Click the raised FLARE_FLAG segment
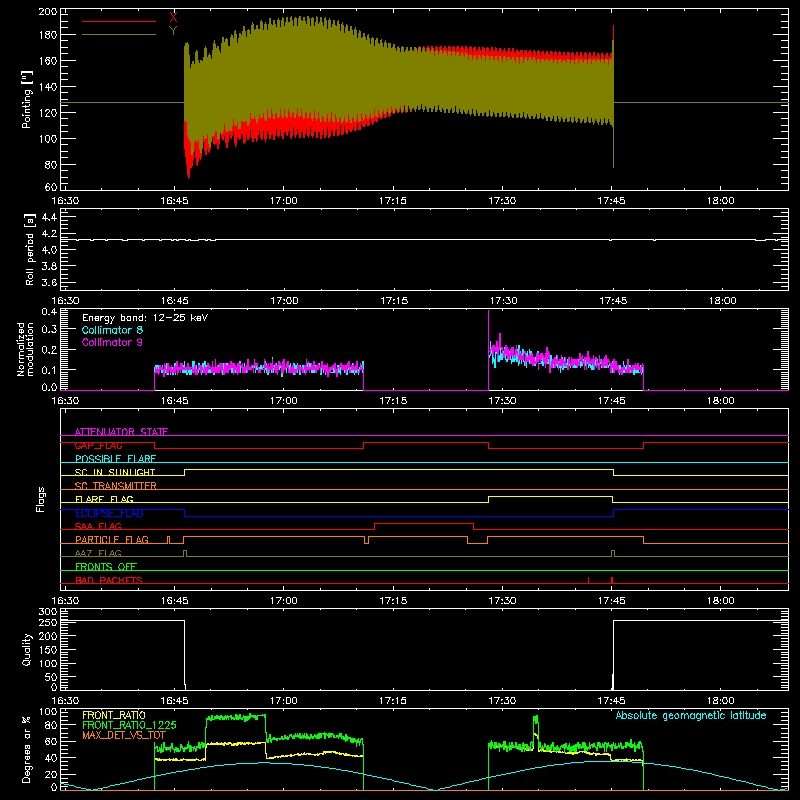Screen dimensions: 800x800 551,496
